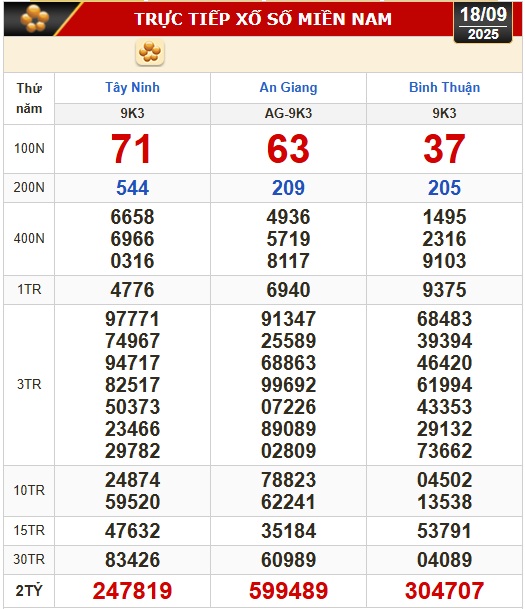Select An Giang 100N prize number 63
Image resolution: width=525 pixels, height=609 pixels.
tap(288, 149)
